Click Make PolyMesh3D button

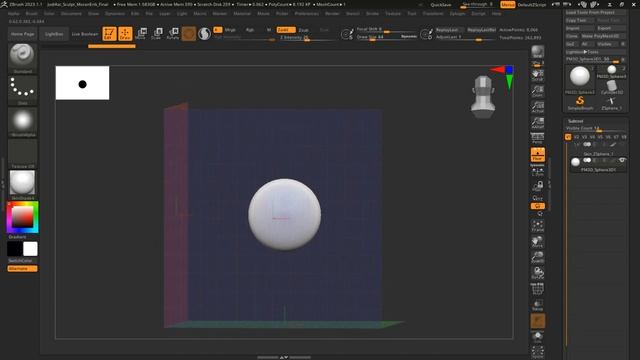[x=603, y=36]
